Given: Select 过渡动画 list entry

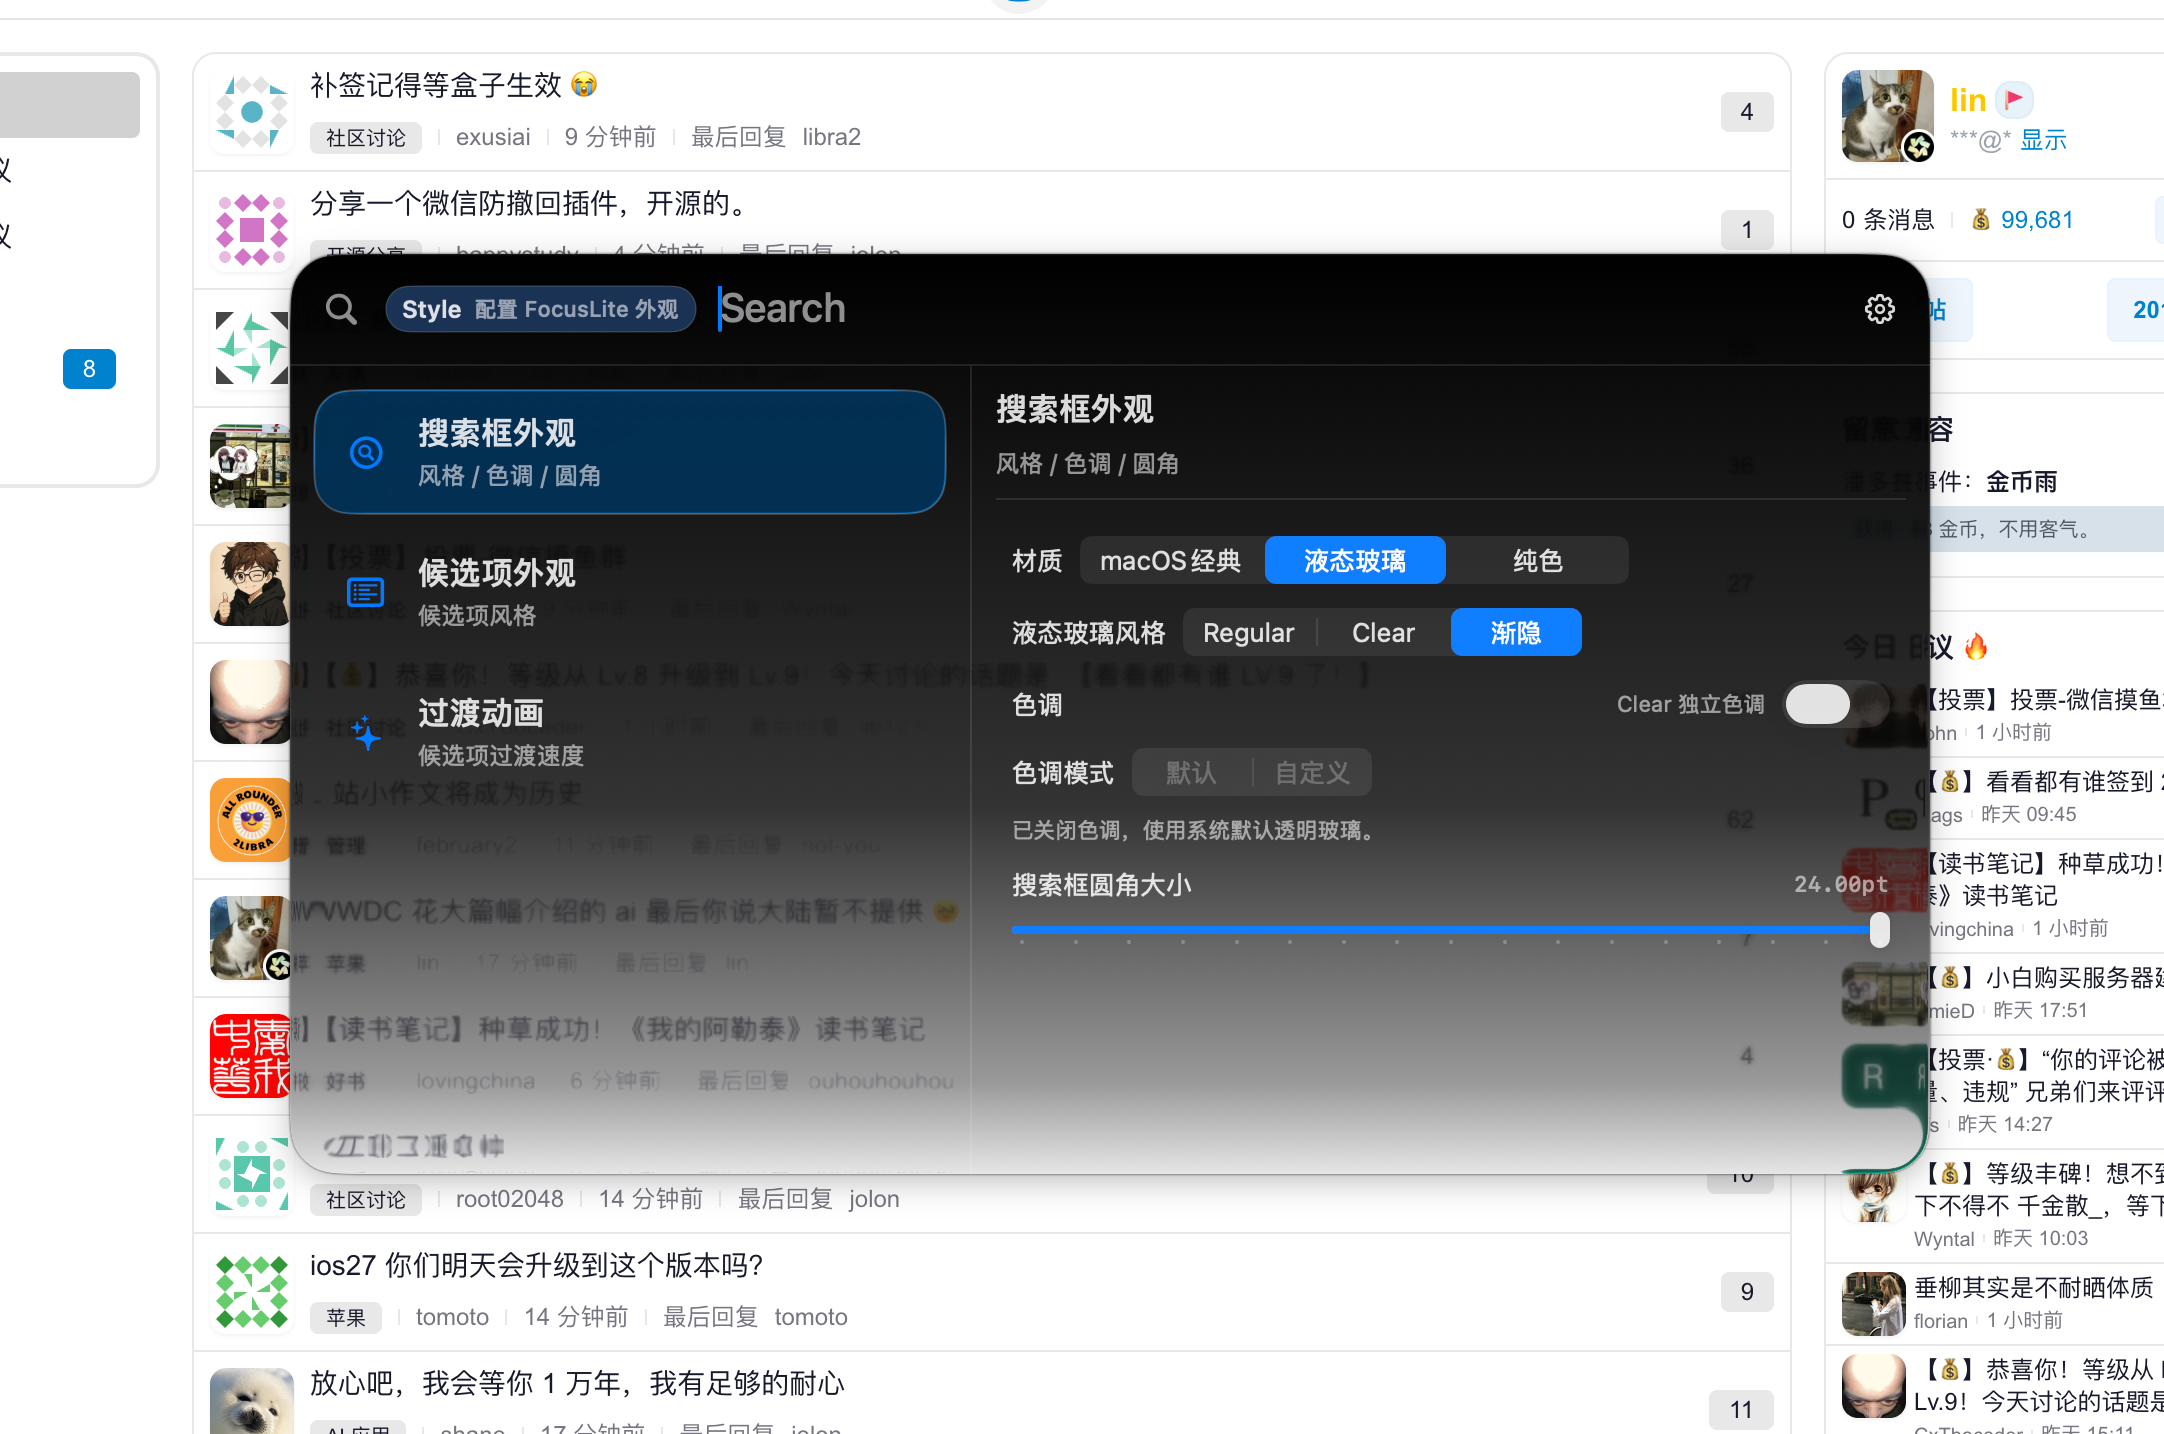Looking at the screenshot, I should coord(630,732).
